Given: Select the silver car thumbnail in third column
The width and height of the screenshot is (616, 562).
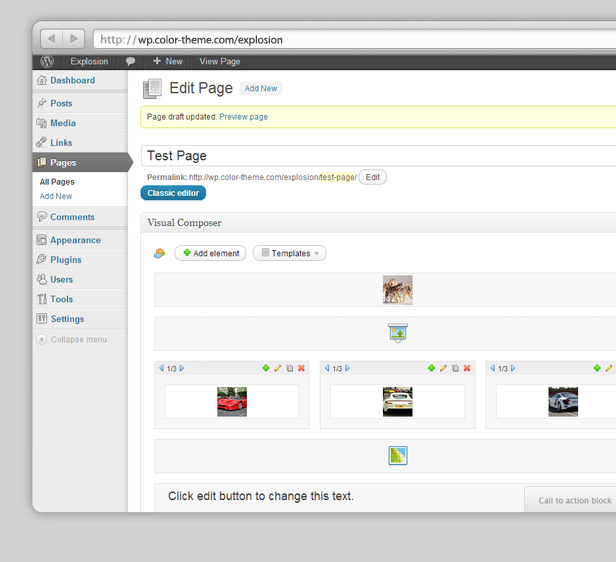Looking at the screenshot, I should (563, 402).
